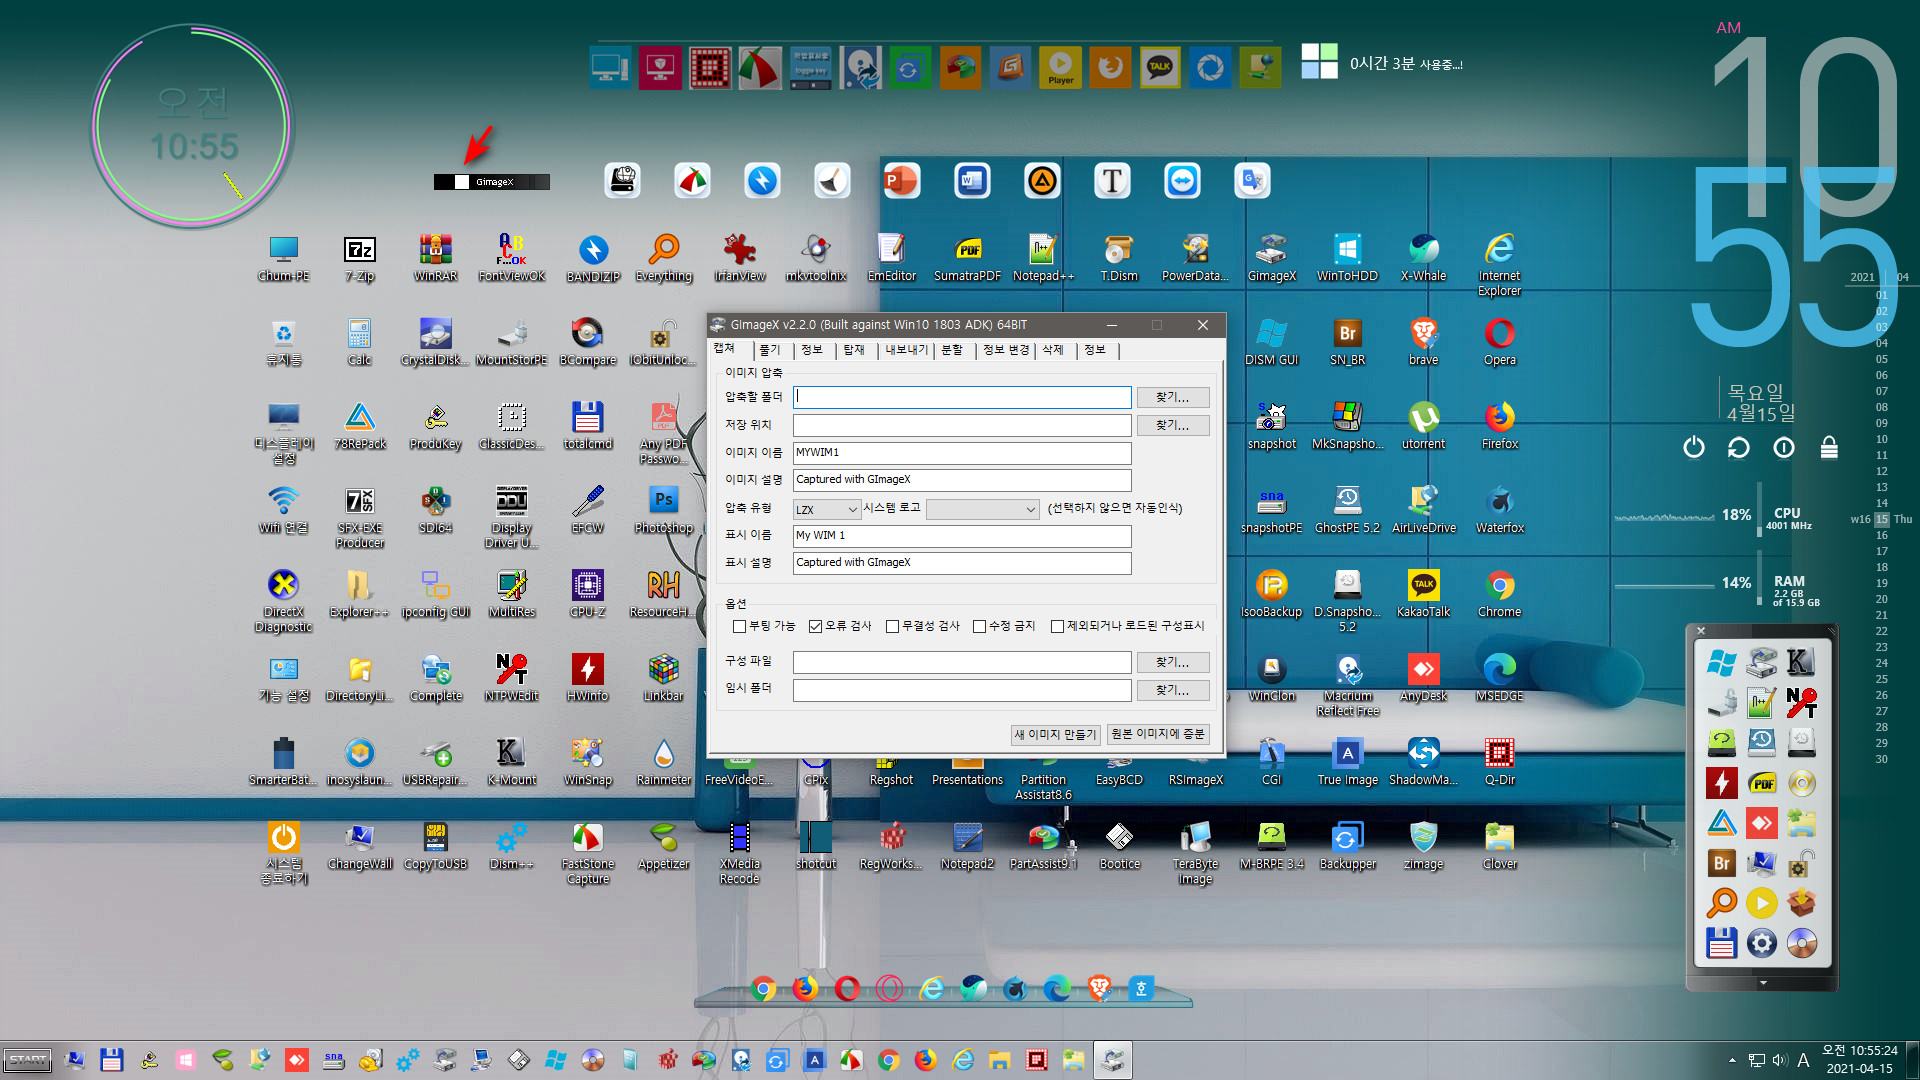The height and width of the screenshot is (1080, 1920).
Task: Launch WinRAR desktop shortcut
Action: [x=435, y=258]
